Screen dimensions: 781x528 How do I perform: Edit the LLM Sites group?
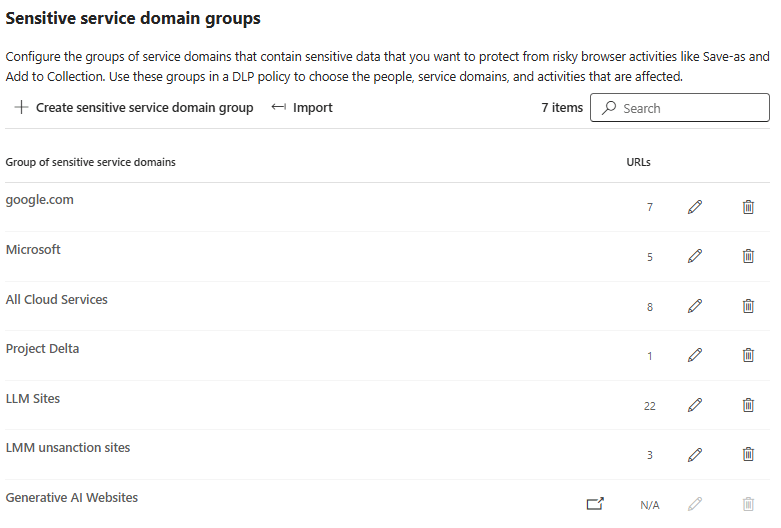pyautogui.click(x=695, y=405)
